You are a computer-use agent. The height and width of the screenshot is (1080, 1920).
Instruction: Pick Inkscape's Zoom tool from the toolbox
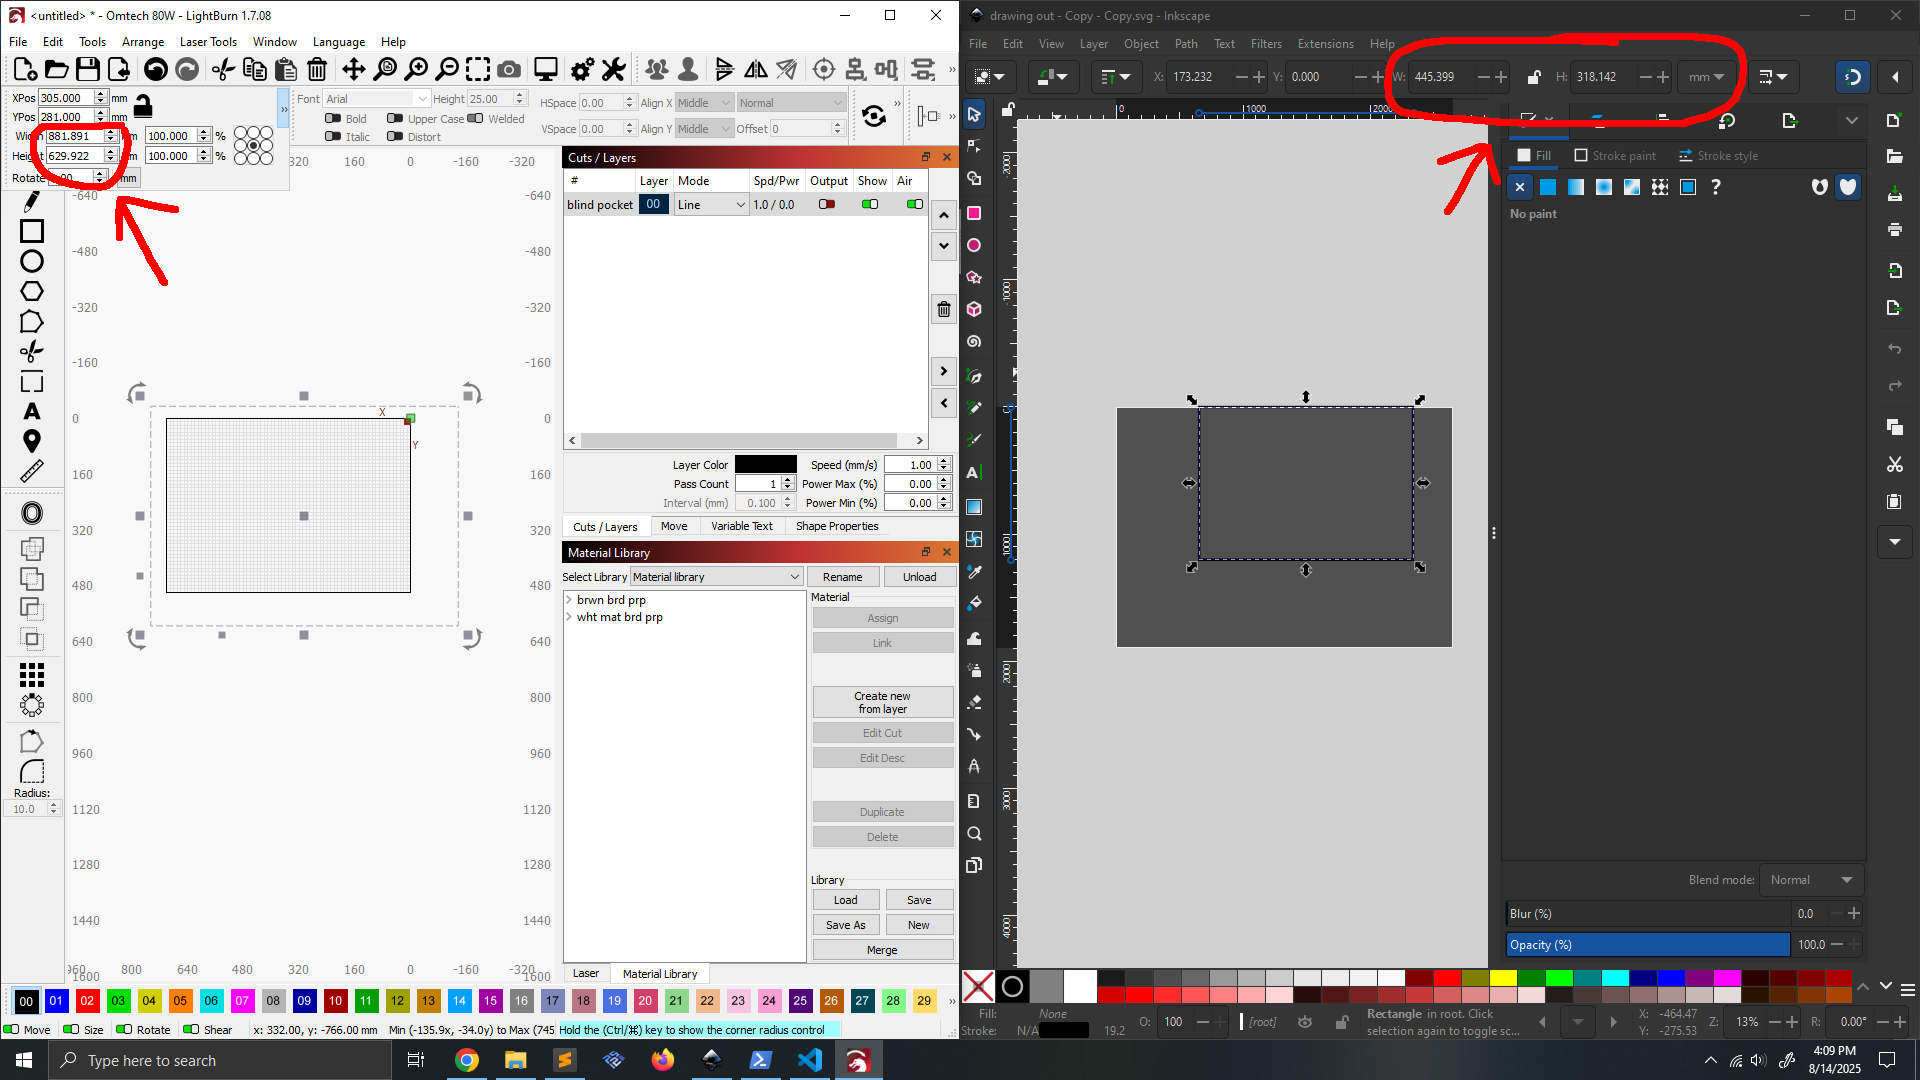pos(975,833)
